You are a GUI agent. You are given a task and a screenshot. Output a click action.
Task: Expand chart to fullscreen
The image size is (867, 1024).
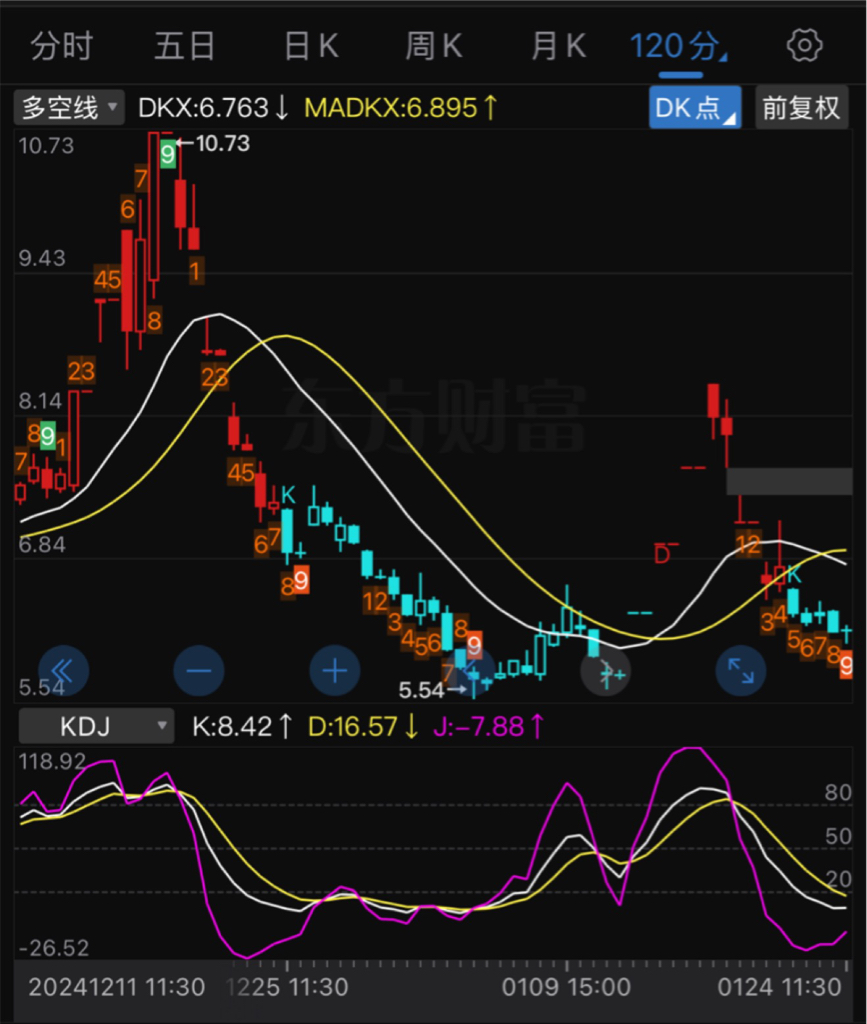(x=741, y=671)
